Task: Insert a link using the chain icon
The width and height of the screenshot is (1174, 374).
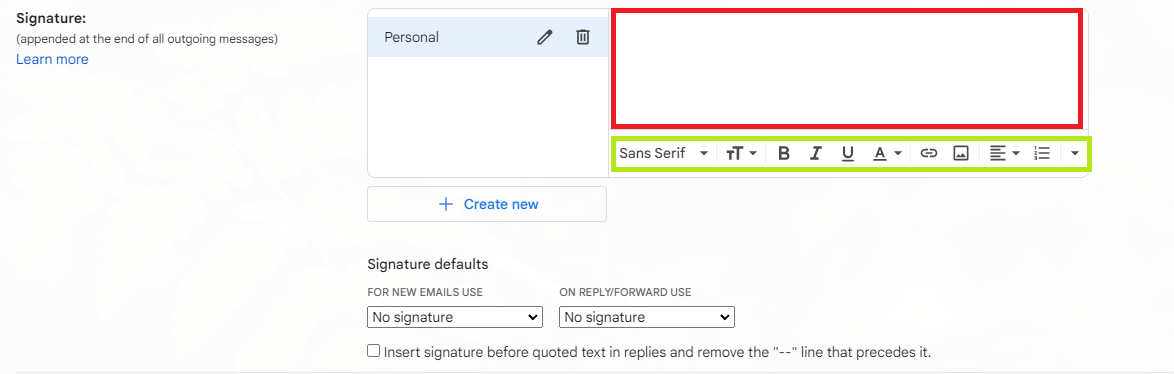Action: (928, 153)
